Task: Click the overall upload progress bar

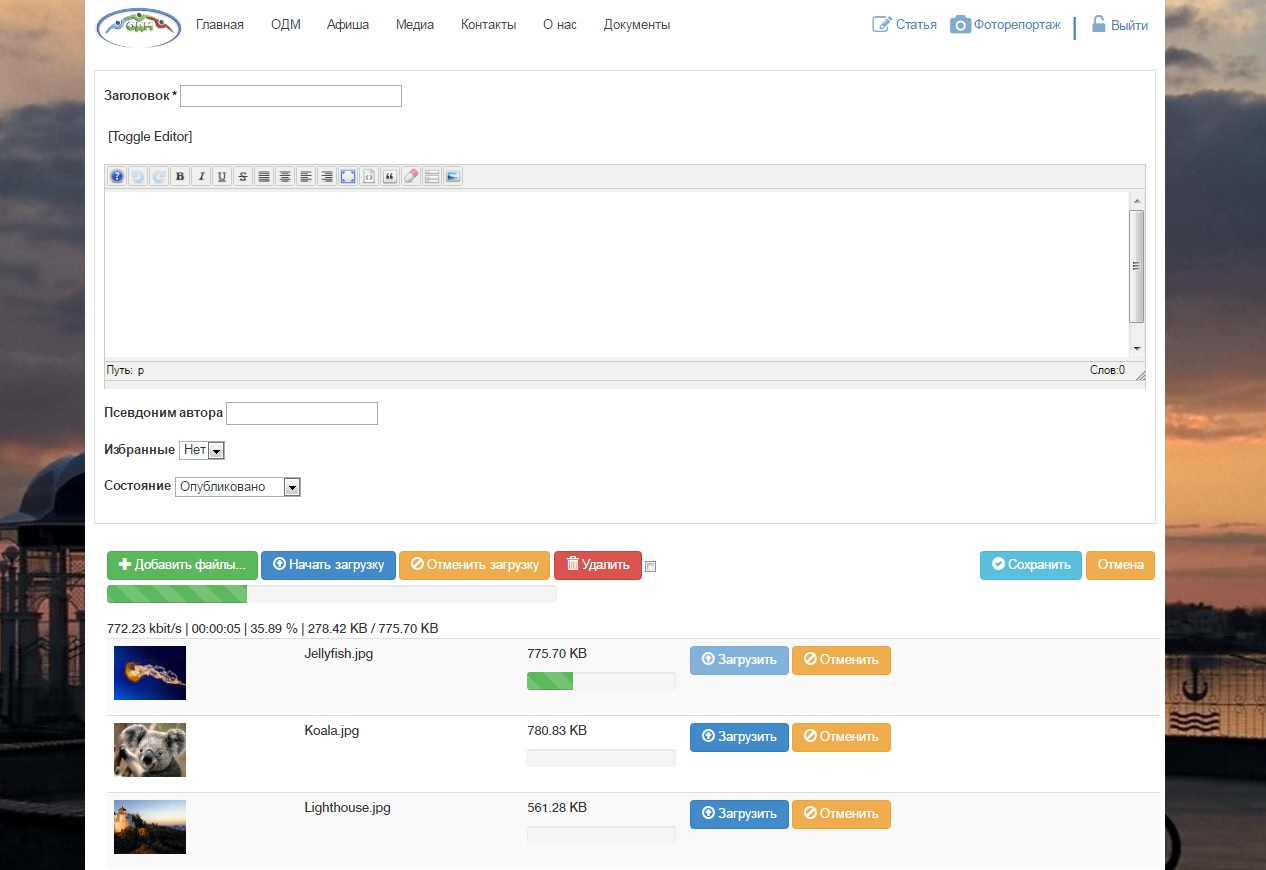Action: coord(332,594)
